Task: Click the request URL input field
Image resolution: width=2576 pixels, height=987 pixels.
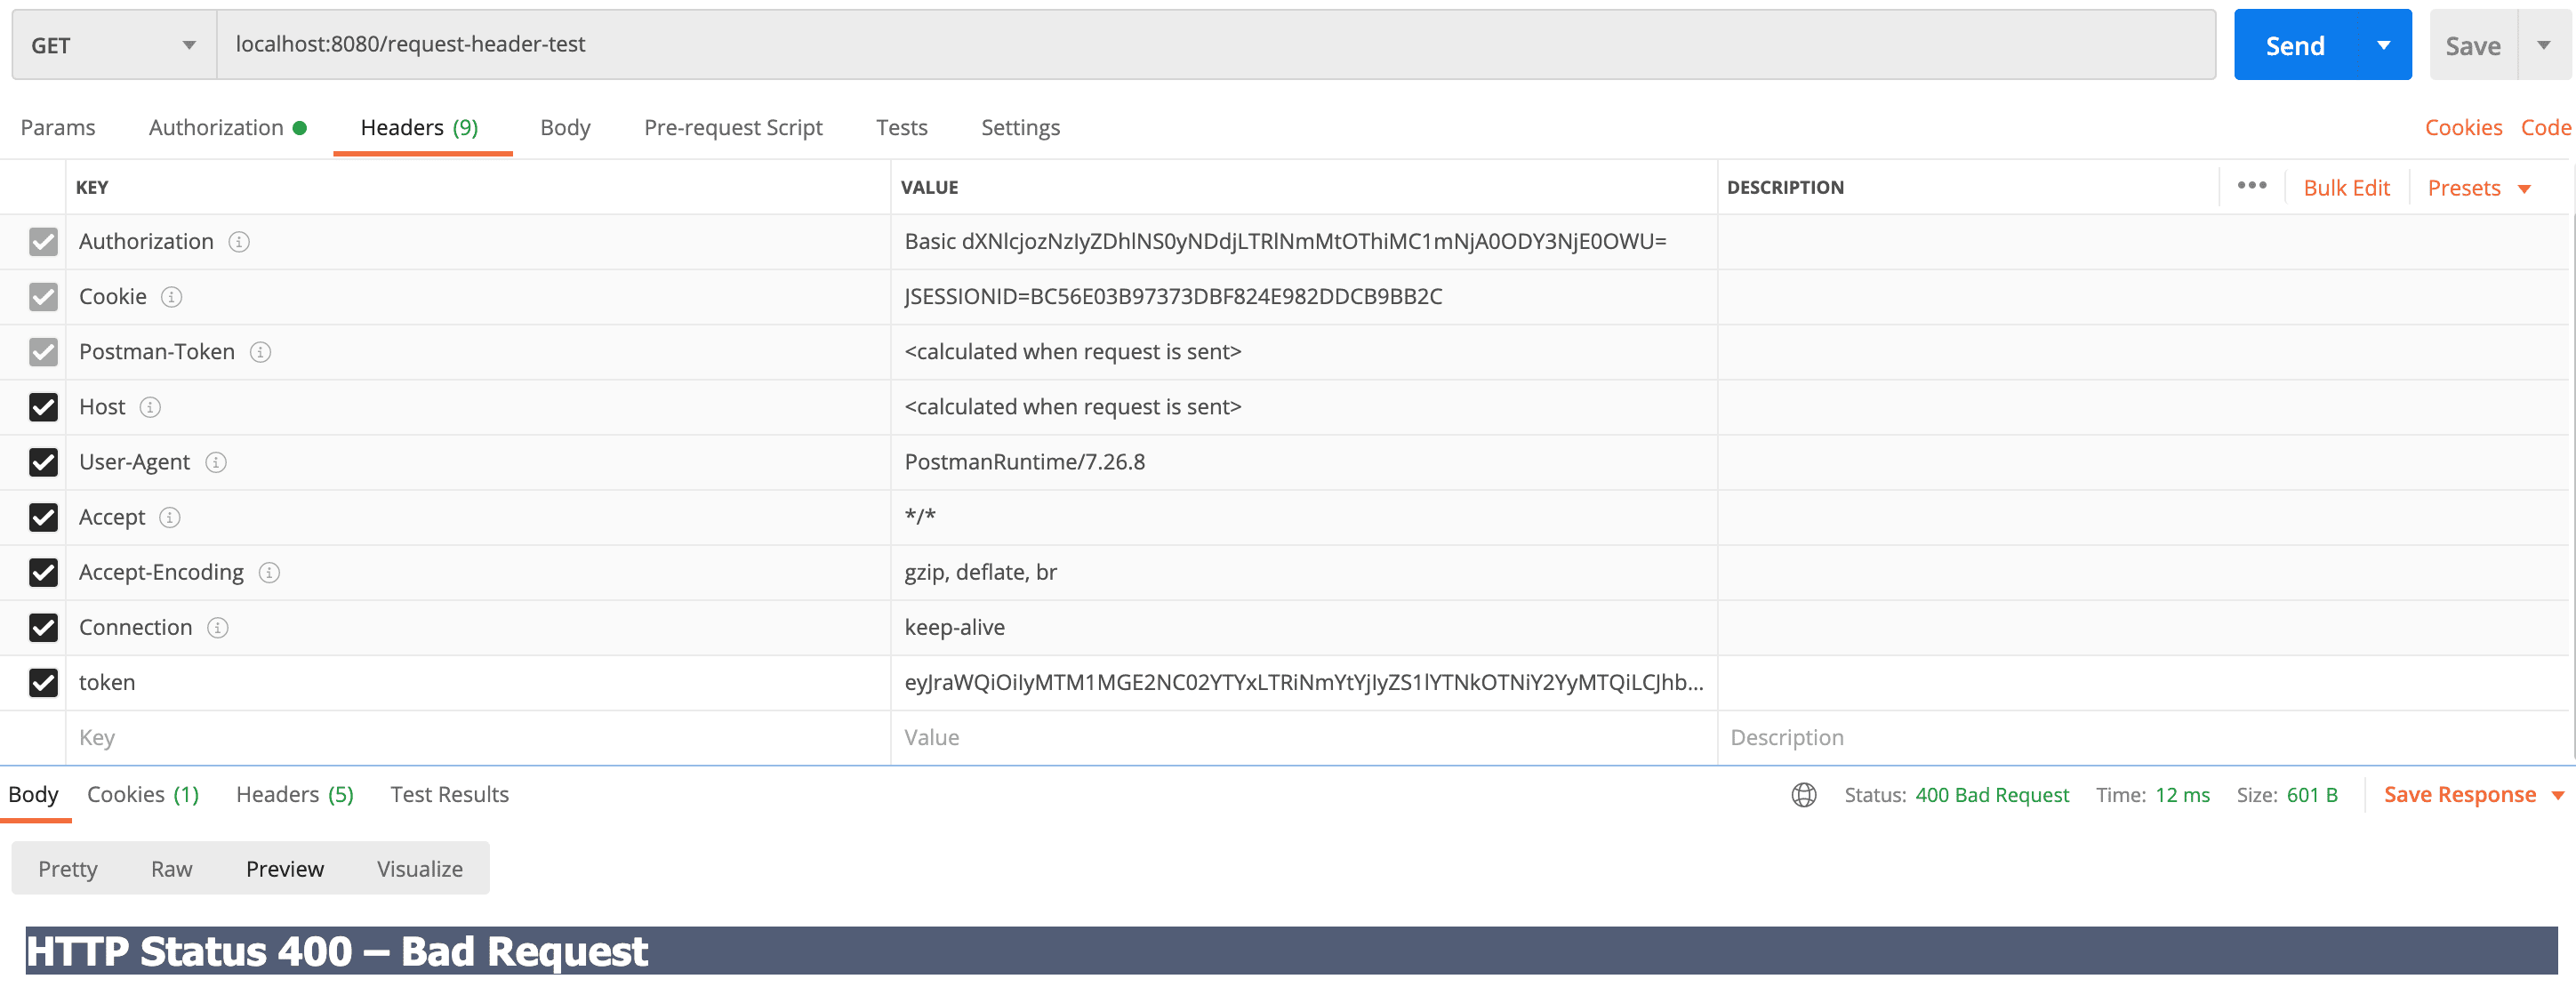Action: (700, 44)
